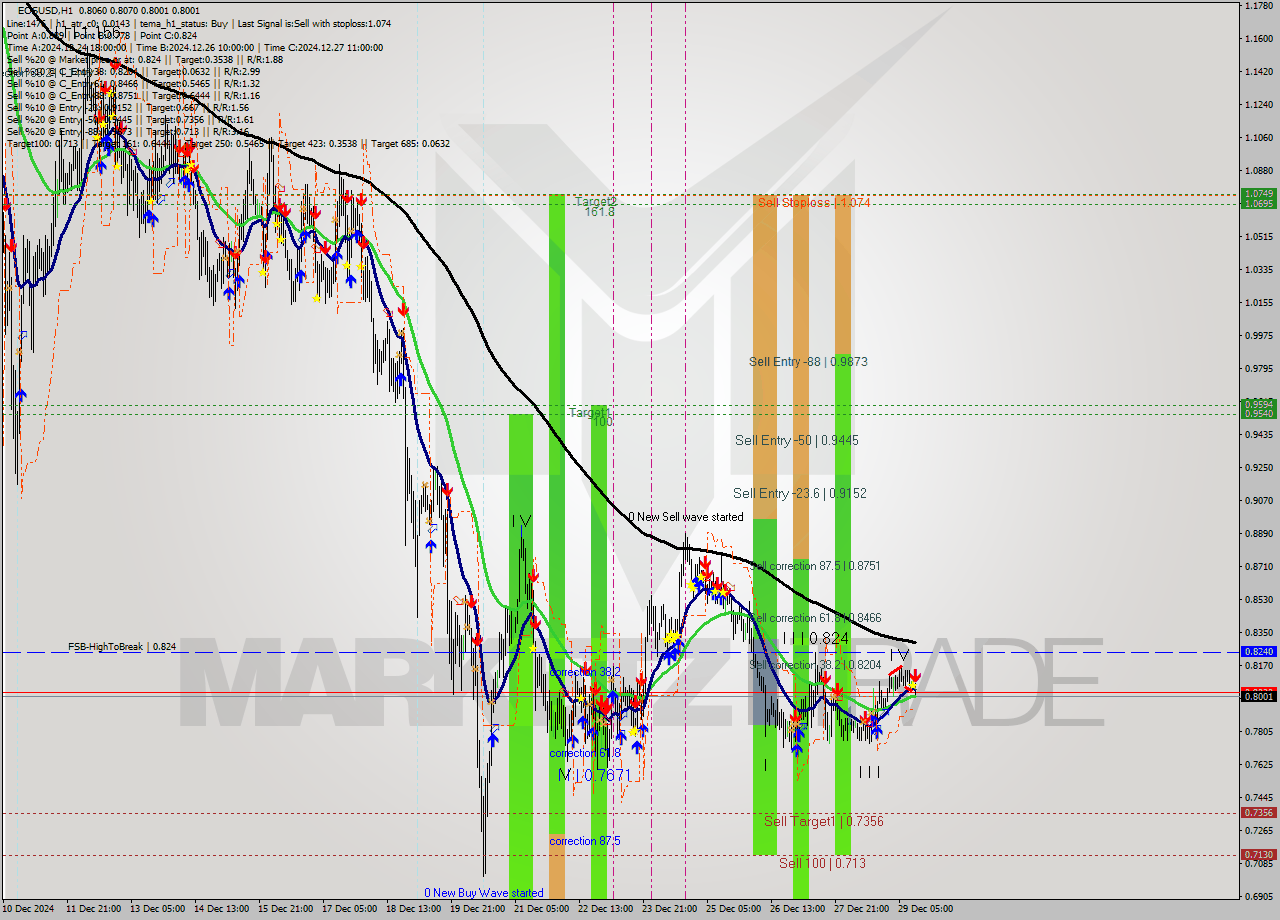The image size is (1280, 920).
Task: Click the 0.9070 price scale value
Action: click(x=1258, y=500)
